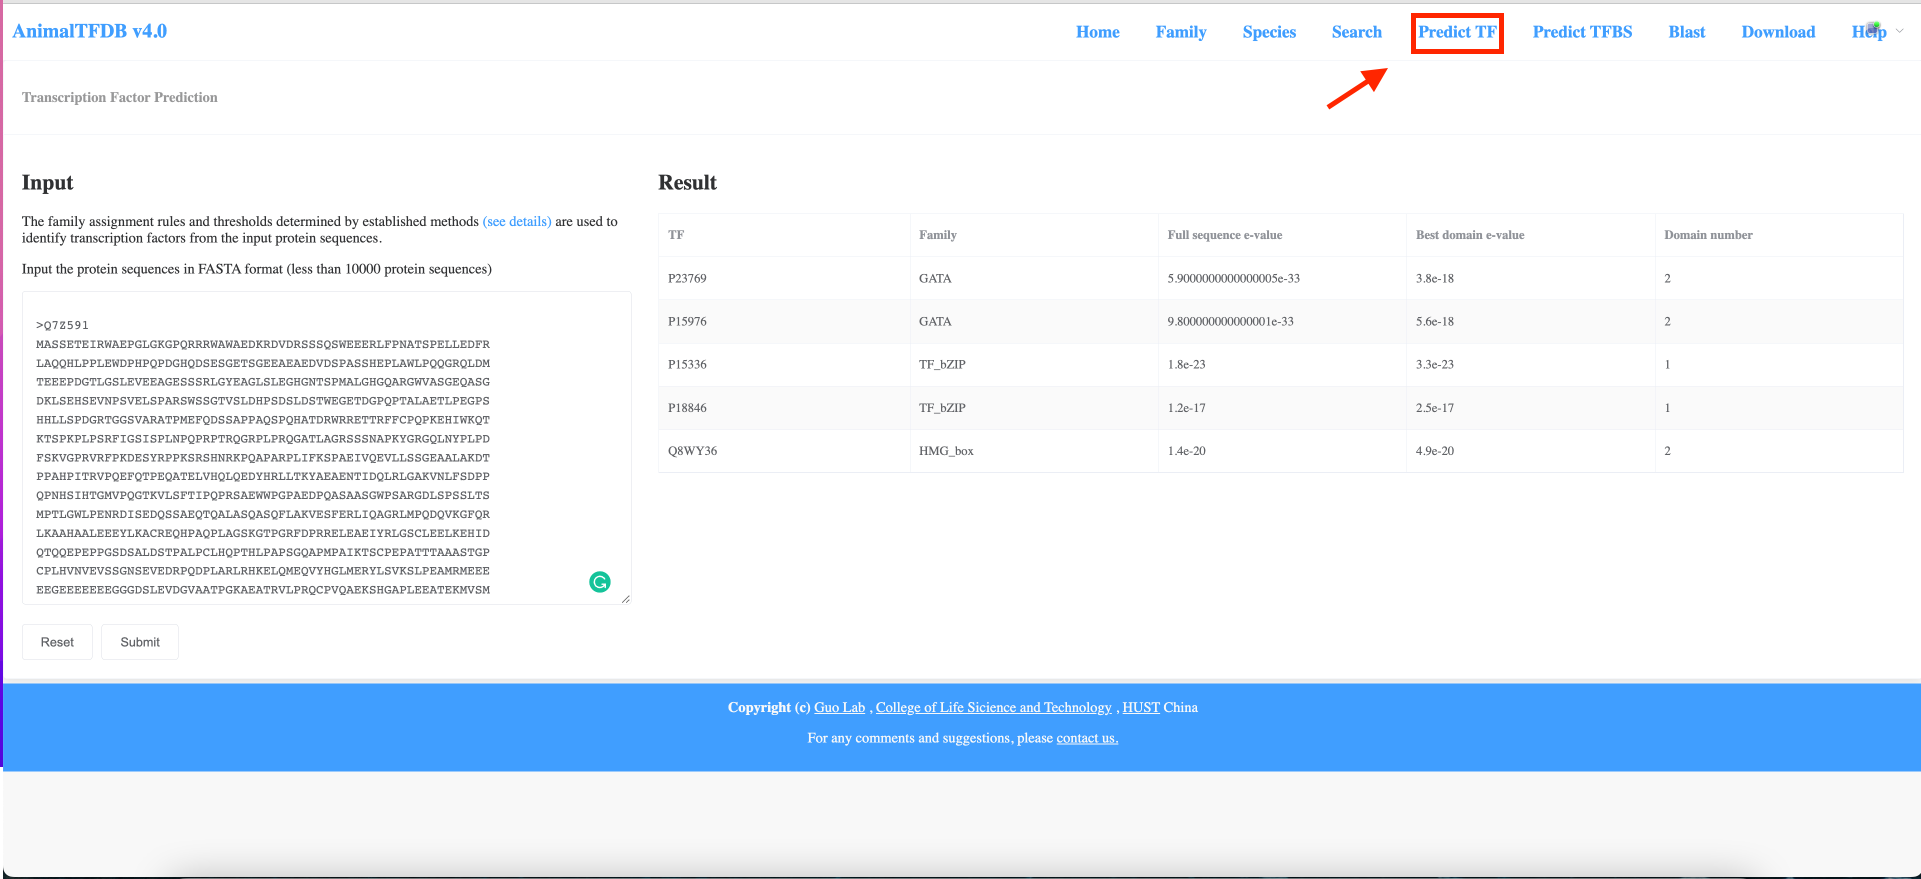1921x879 pixels.
Task: Open the Predict TF tab
Action: (x=1457, y=32)
